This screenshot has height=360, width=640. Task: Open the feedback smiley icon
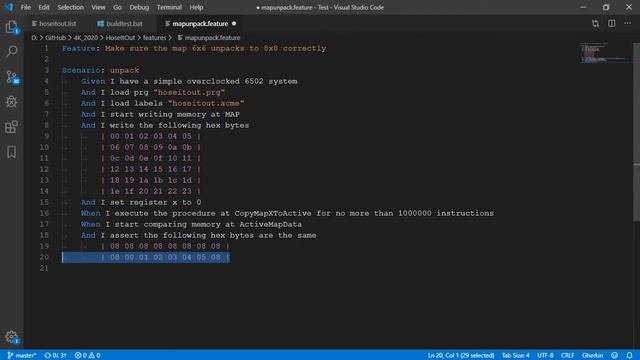click(x=614, y=356)
